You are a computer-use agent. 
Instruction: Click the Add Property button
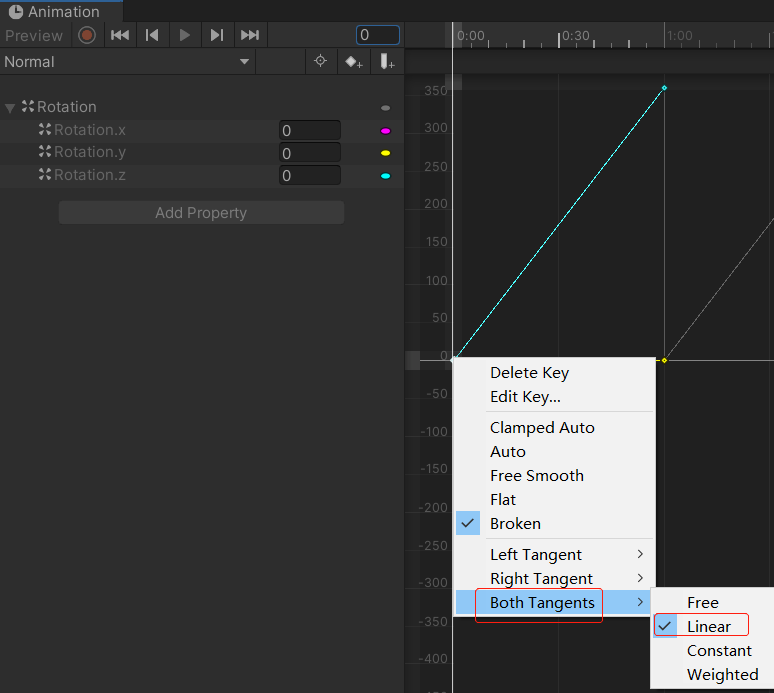[x=201, y=213]
